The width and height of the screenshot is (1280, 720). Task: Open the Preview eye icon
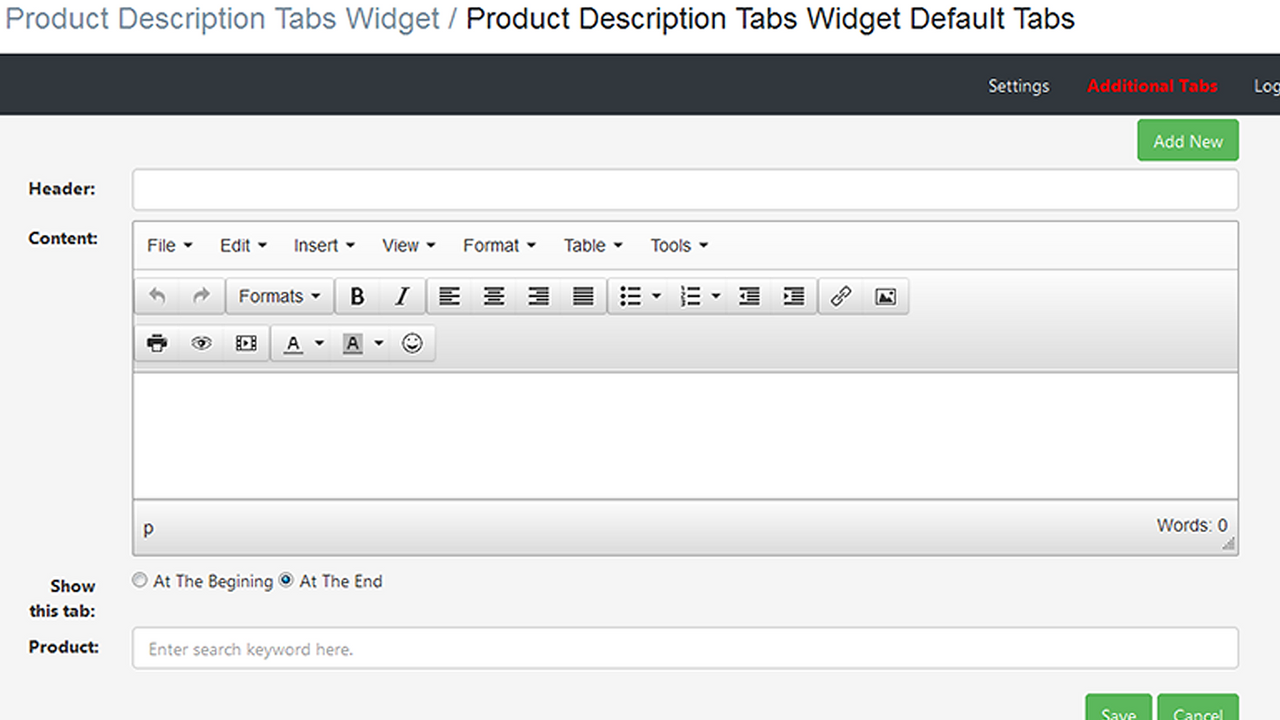pyautogui.click(x=201, y=343)
